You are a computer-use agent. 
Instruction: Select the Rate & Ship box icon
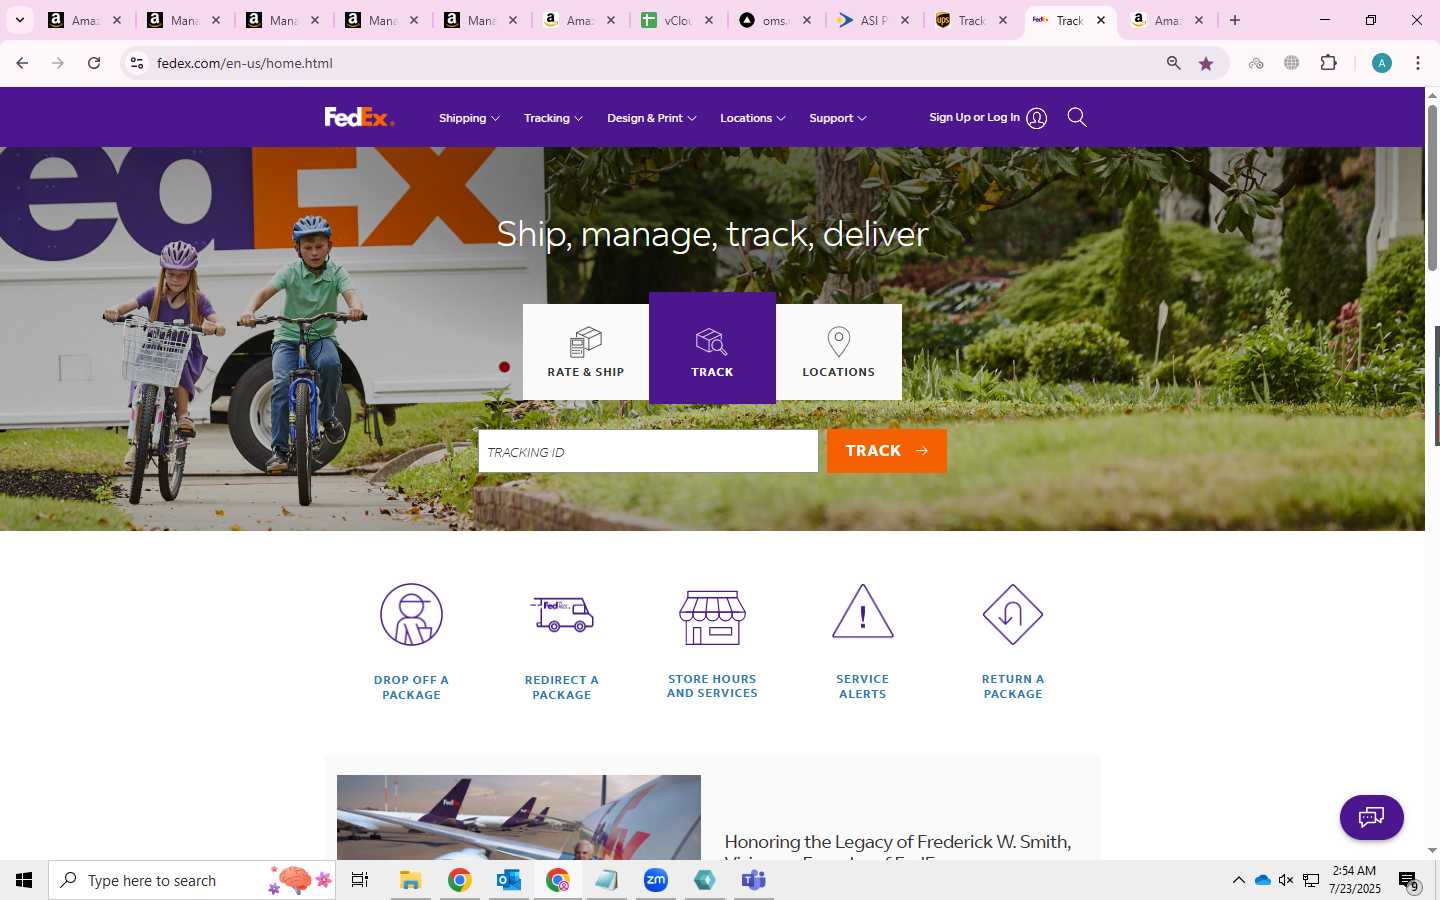tap(586, 342)
